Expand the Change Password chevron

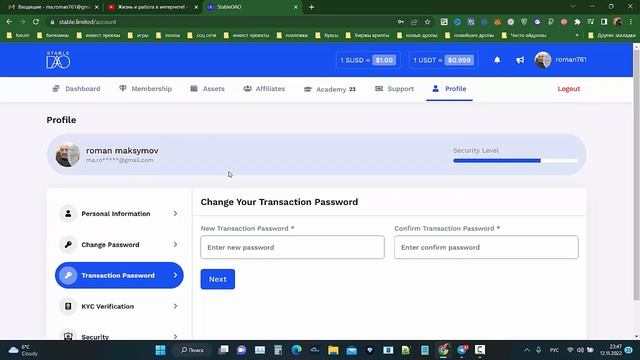(175, 244)
